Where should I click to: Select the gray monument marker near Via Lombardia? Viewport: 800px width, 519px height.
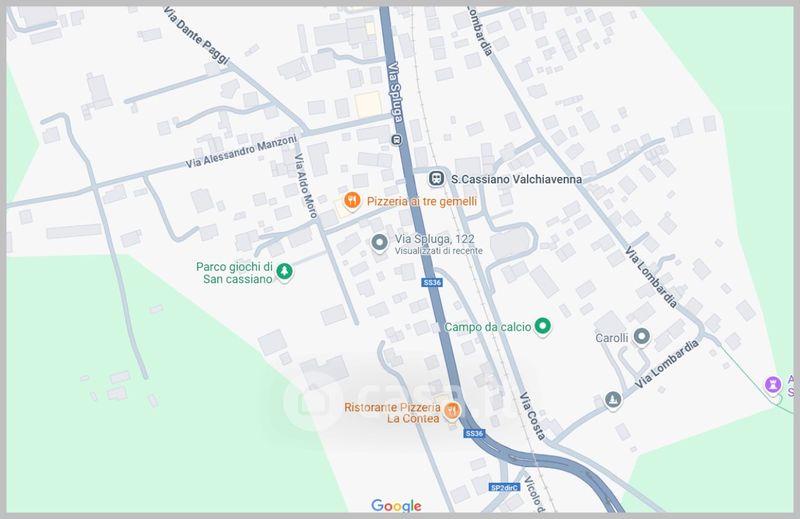click(x=613, y=400)
